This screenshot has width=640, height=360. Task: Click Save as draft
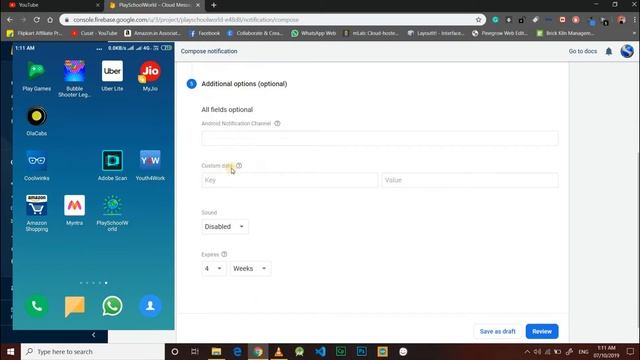click(498, 331)
